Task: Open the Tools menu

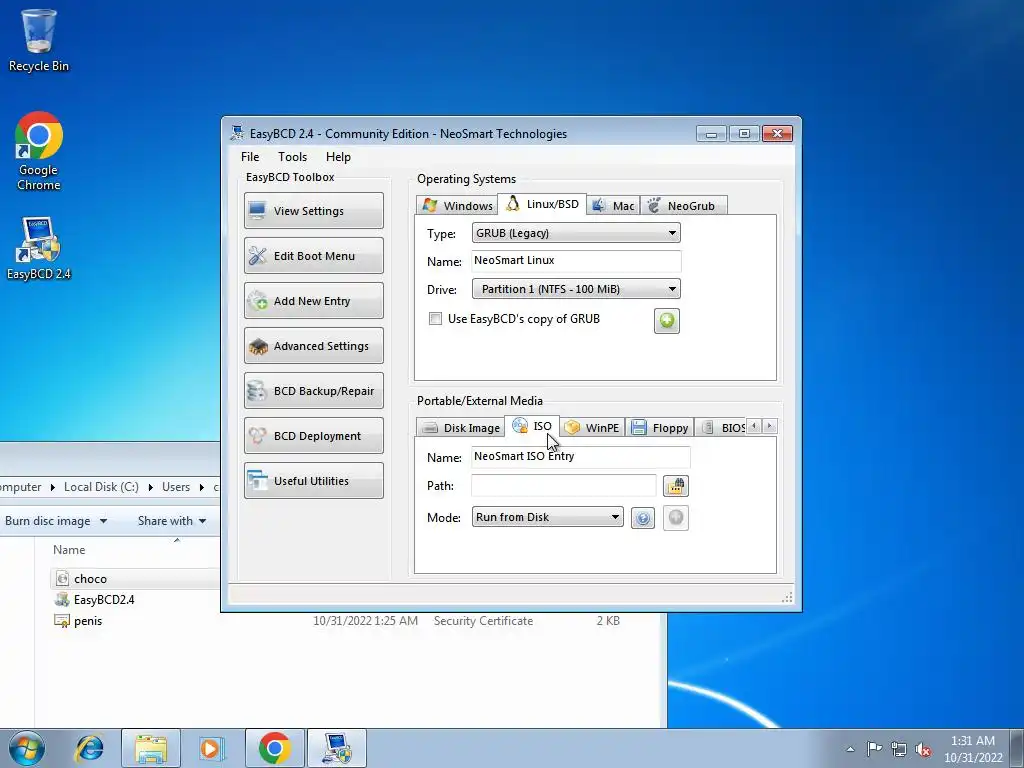Action: [x=292, y=157]
